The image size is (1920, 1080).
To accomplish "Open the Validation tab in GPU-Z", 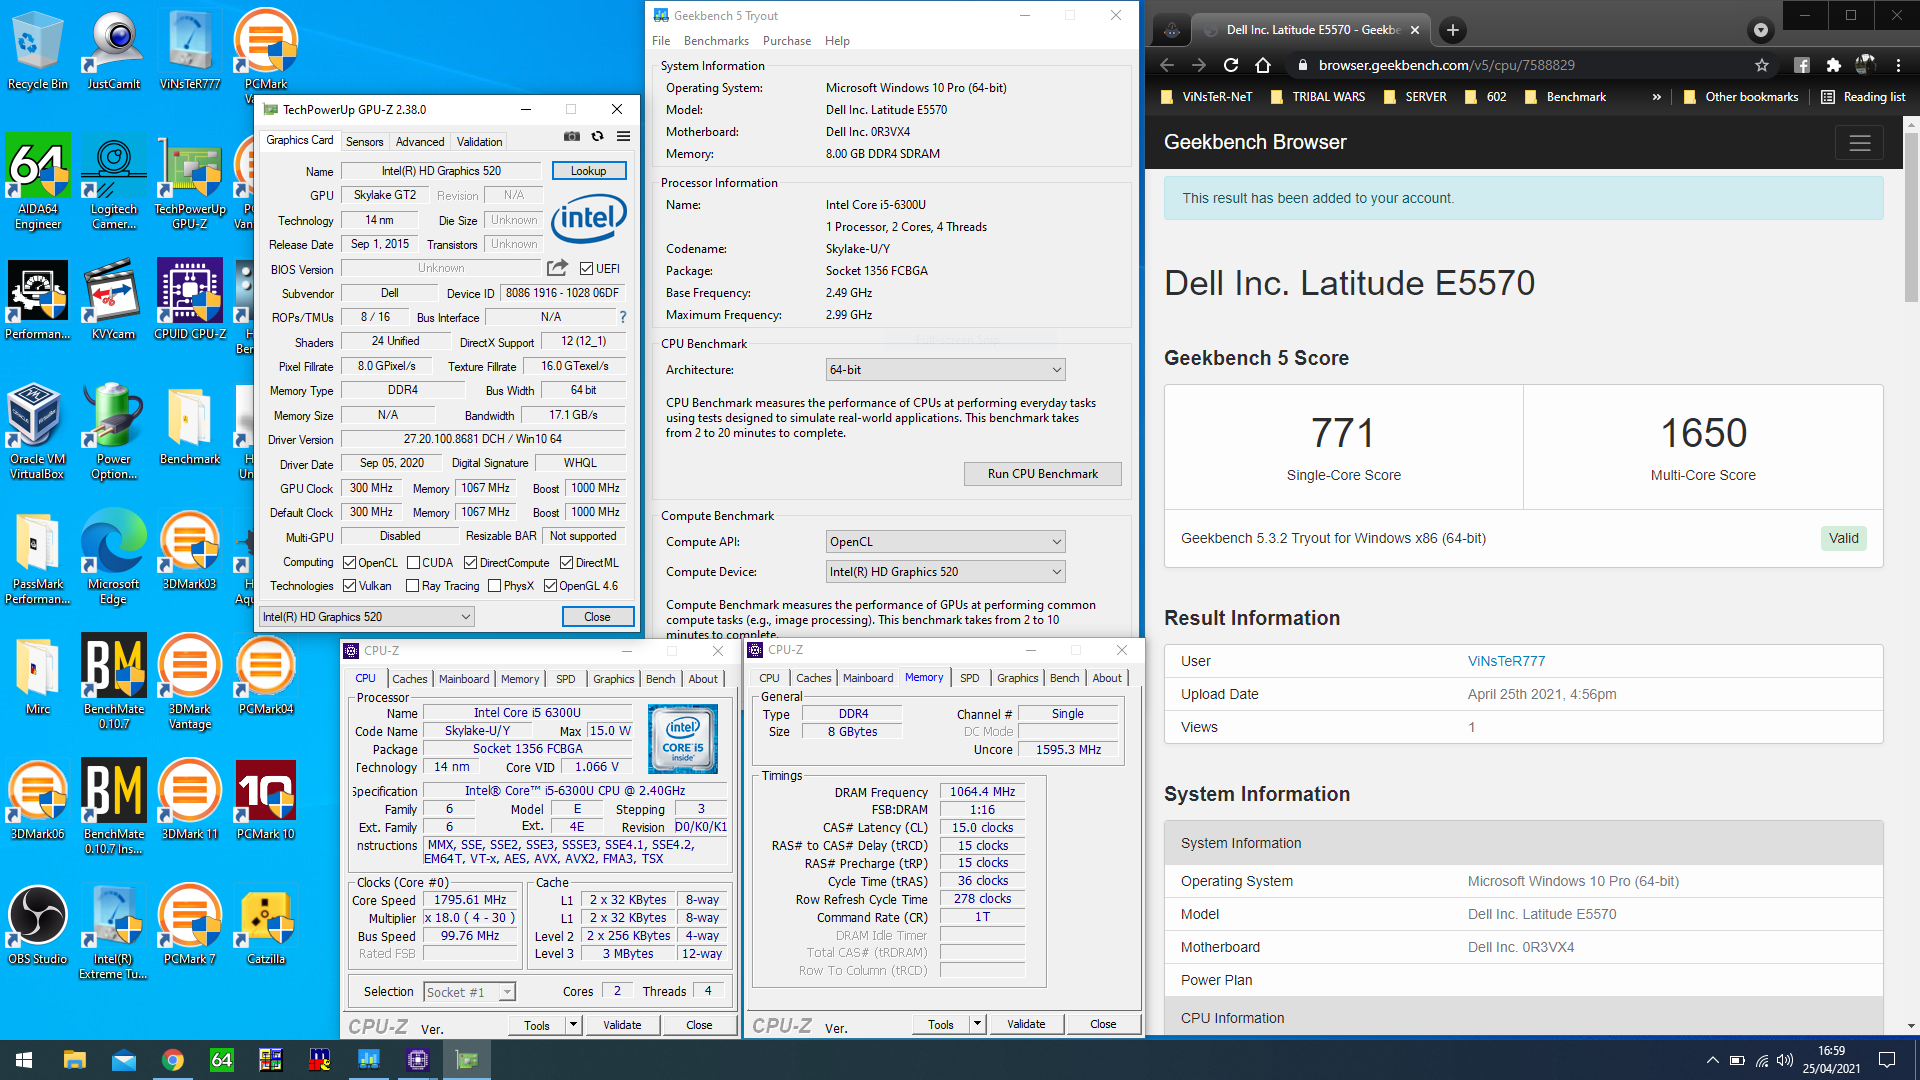I will (480, 142).
